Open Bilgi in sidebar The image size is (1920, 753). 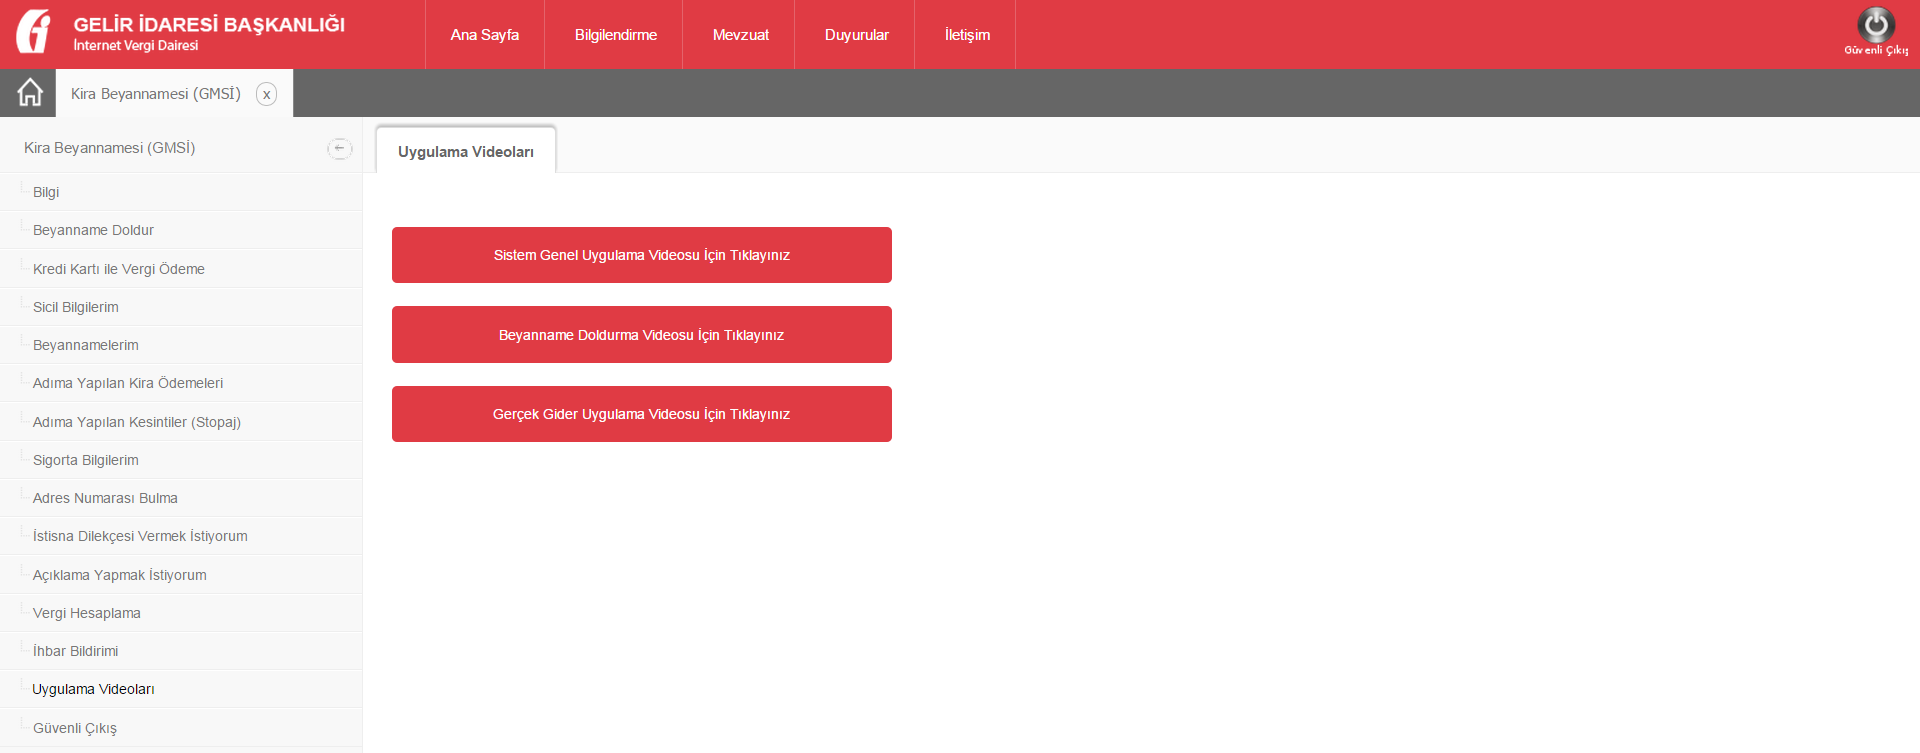[x=181, y=192]
